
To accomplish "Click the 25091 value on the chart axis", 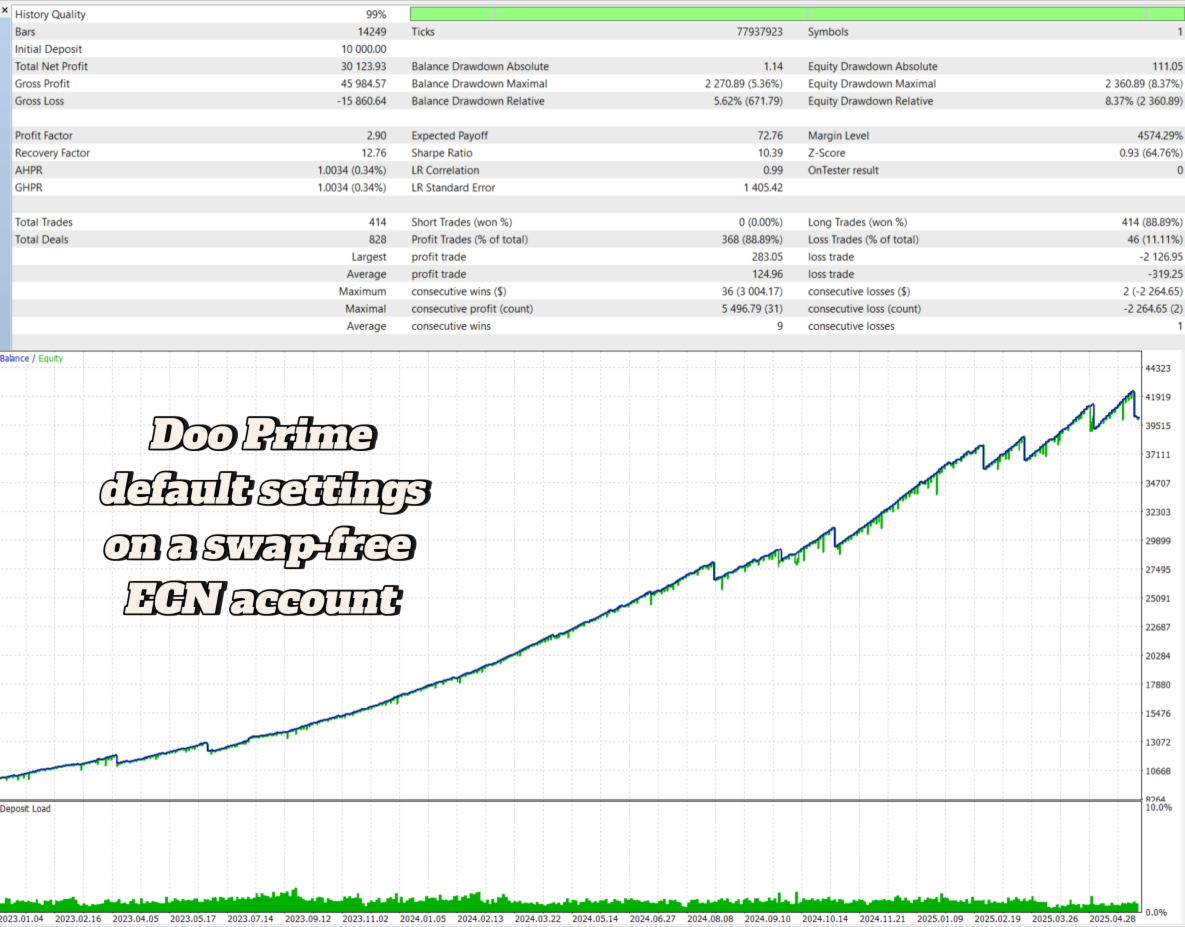I will point(1157,598).
